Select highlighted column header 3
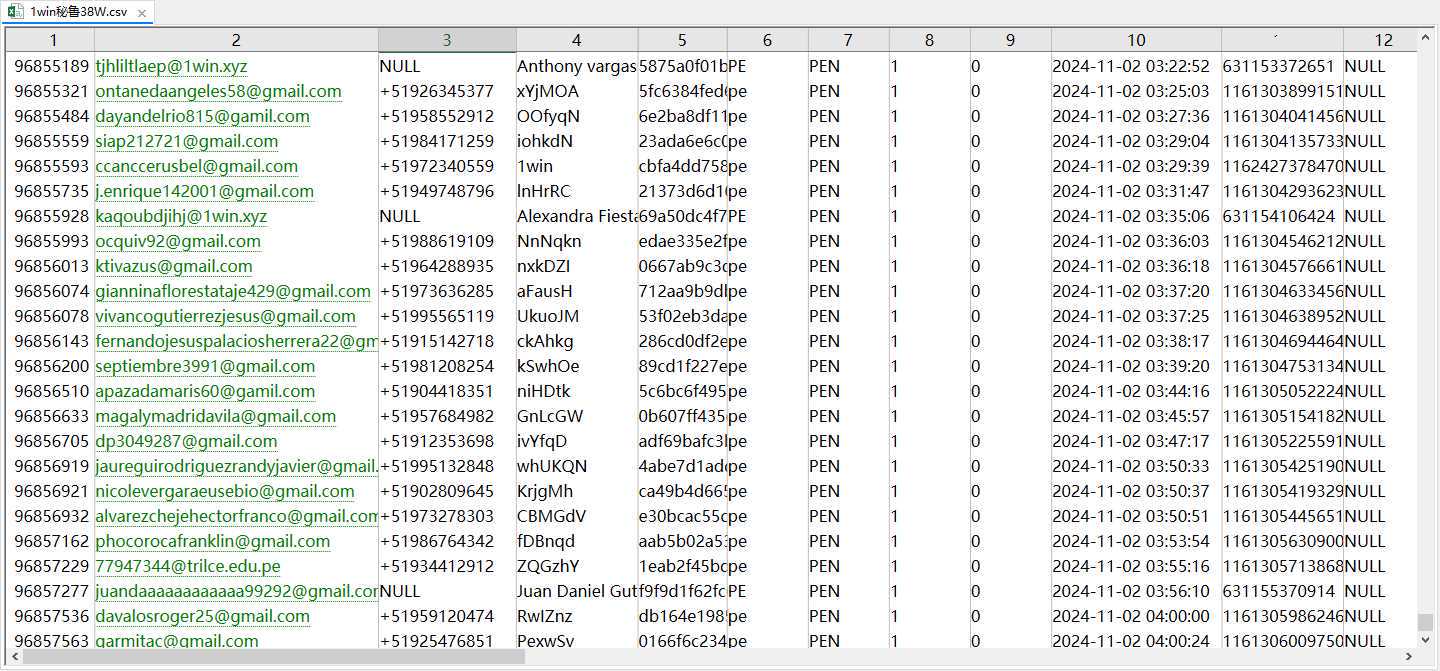This screenshot has height=671, width=1440. coord(447,40)
